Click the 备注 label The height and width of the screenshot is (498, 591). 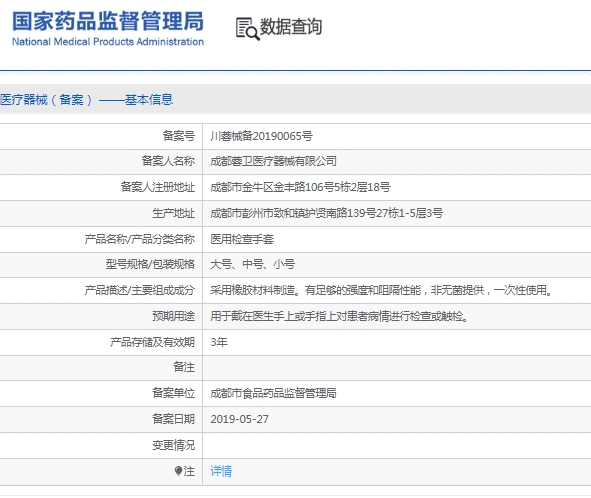coord(184,367)
